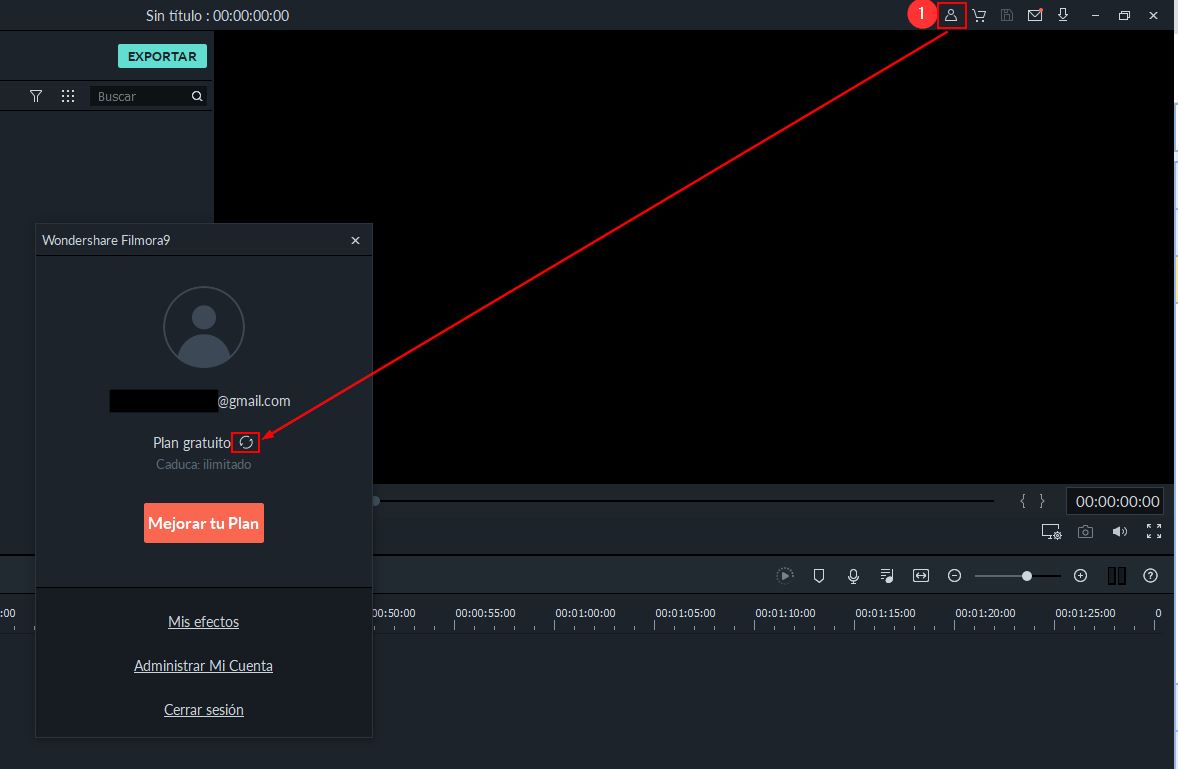Click zoom to fit timeline icon
The height and width of the screenshot is (769, 1178).
[920, 576]
